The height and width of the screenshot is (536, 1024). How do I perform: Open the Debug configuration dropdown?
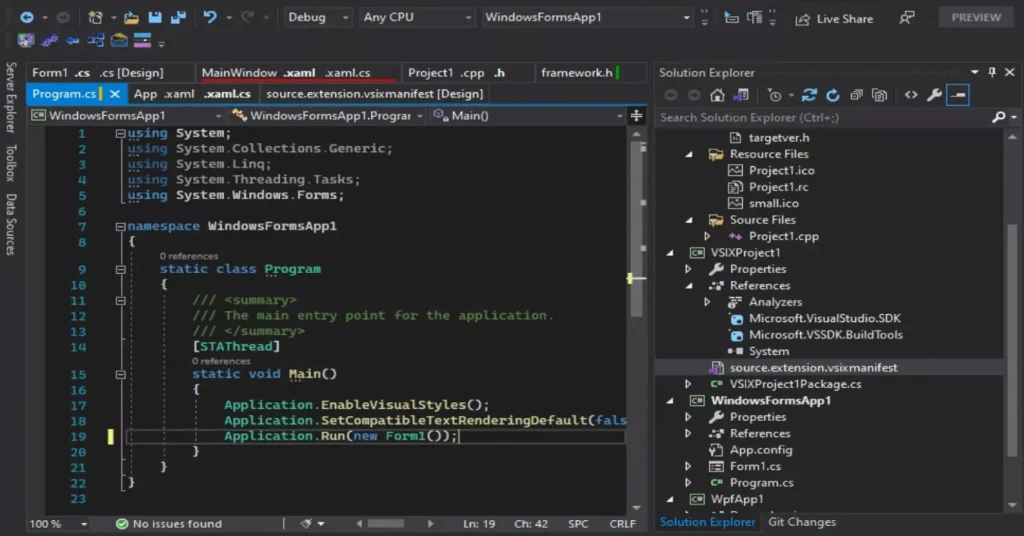point(317,18)
